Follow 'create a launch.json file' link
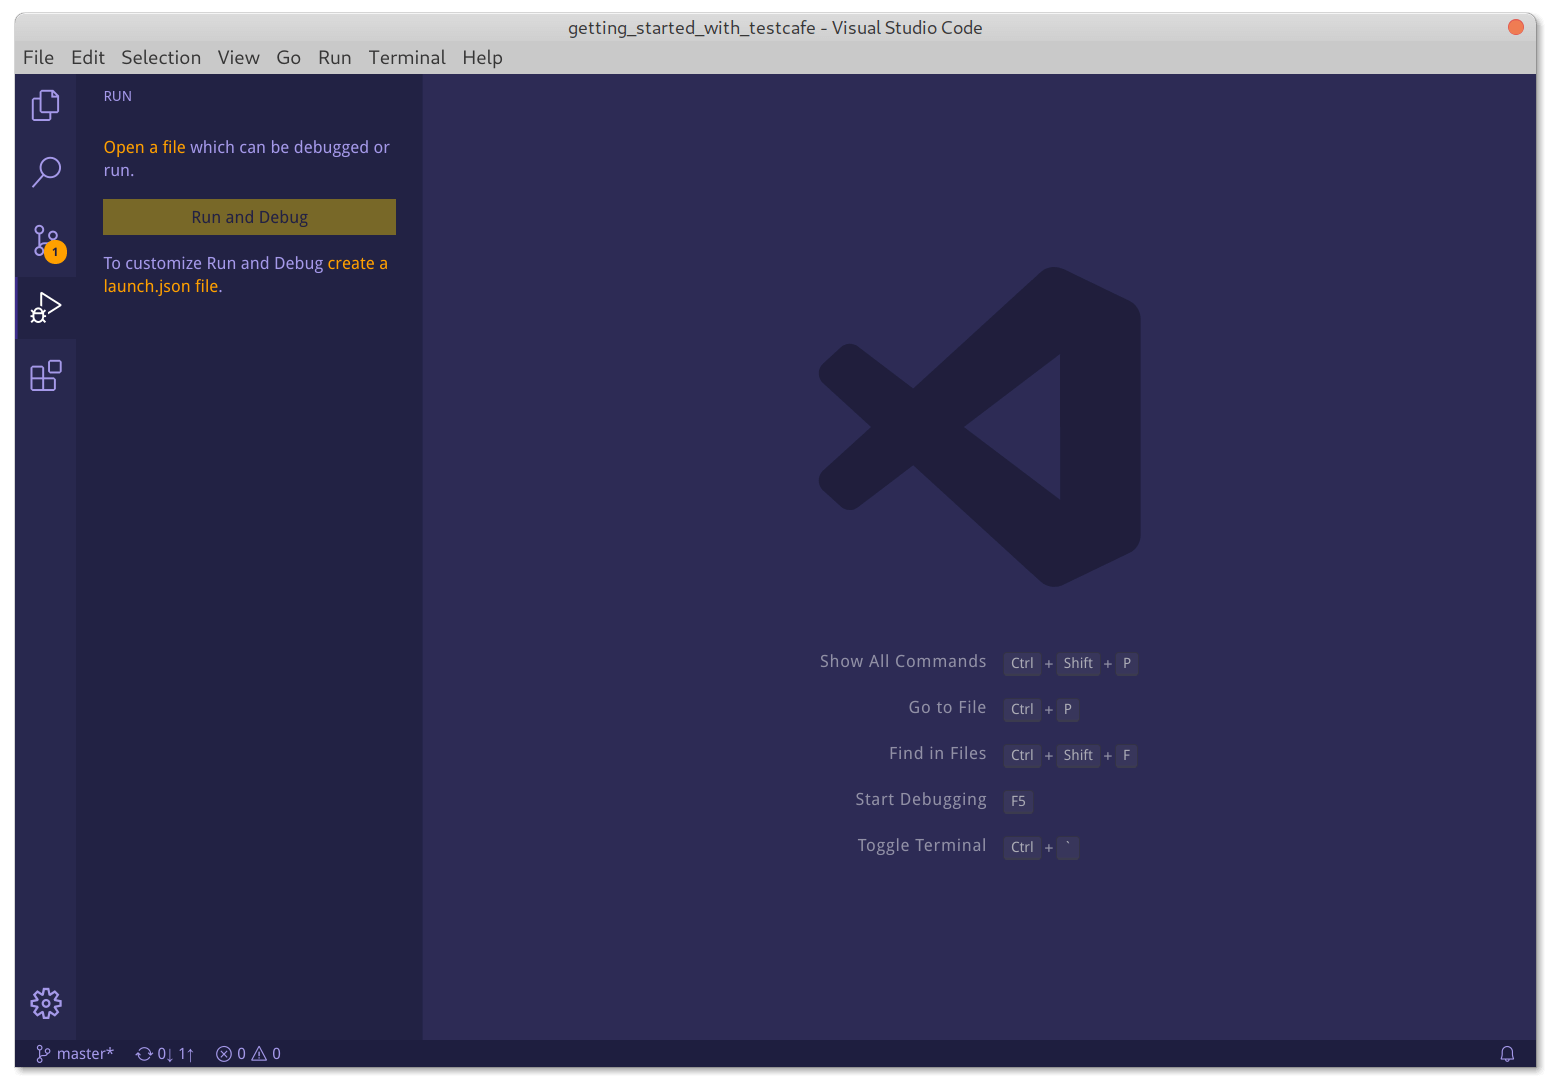Image resolution: width=1555 pixels, height=1086 pixels. pos(245,275)
